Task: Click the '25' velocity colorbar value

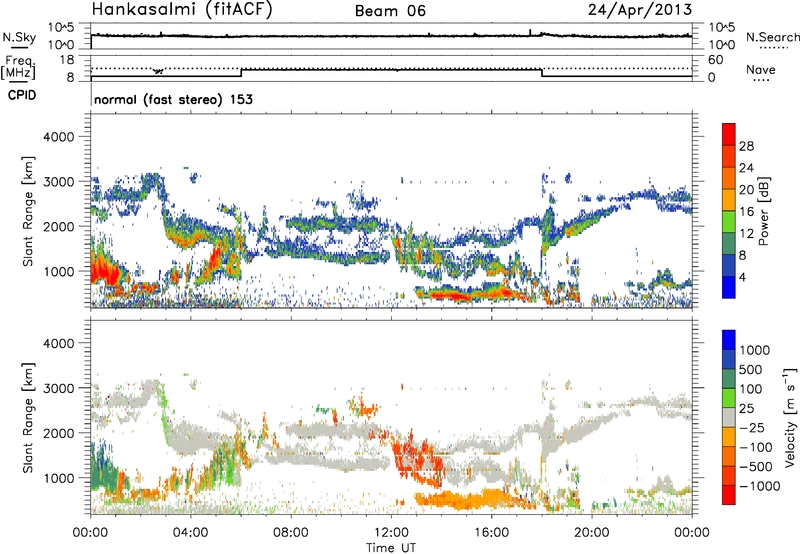Action: click(747, 409)
